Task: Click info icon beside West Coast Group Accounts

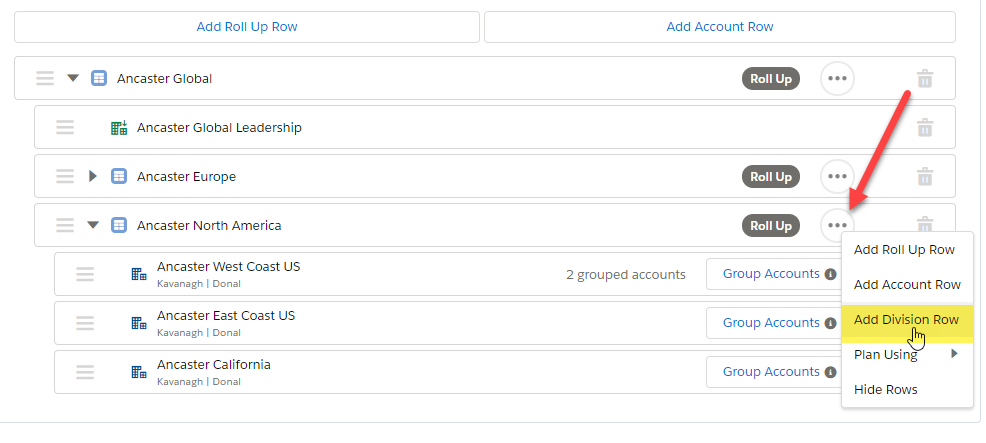Action: [831, 274]
